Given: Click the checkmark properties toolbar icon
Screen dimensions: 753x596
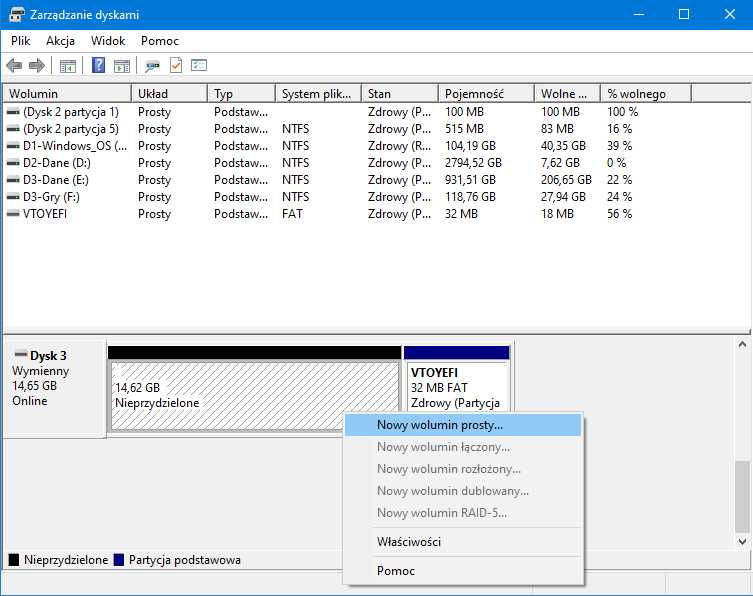Looking at the screenshot, I should point(176,66).
